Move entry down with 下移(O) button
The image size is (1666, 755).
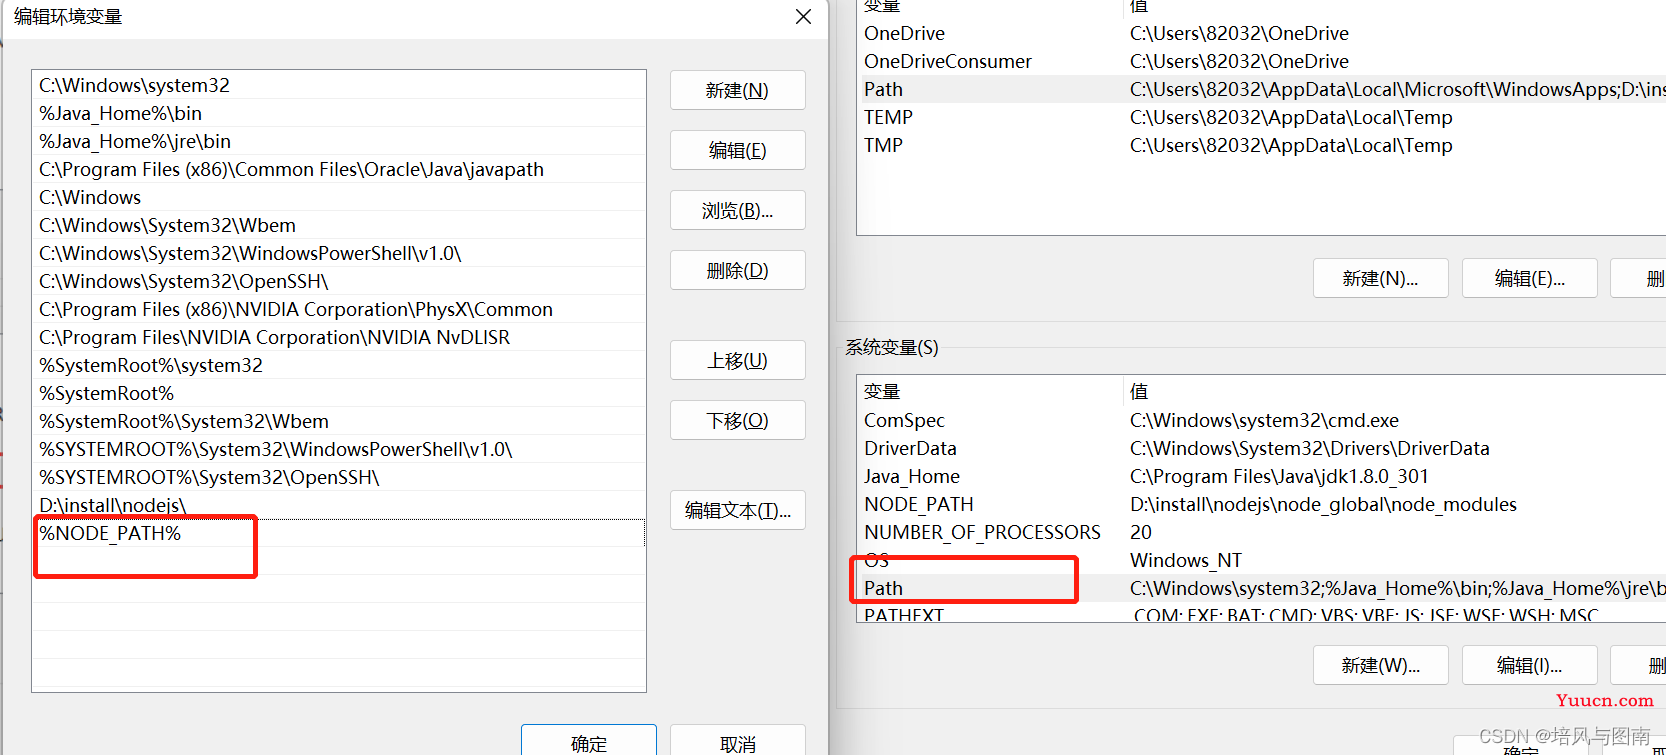737,420
